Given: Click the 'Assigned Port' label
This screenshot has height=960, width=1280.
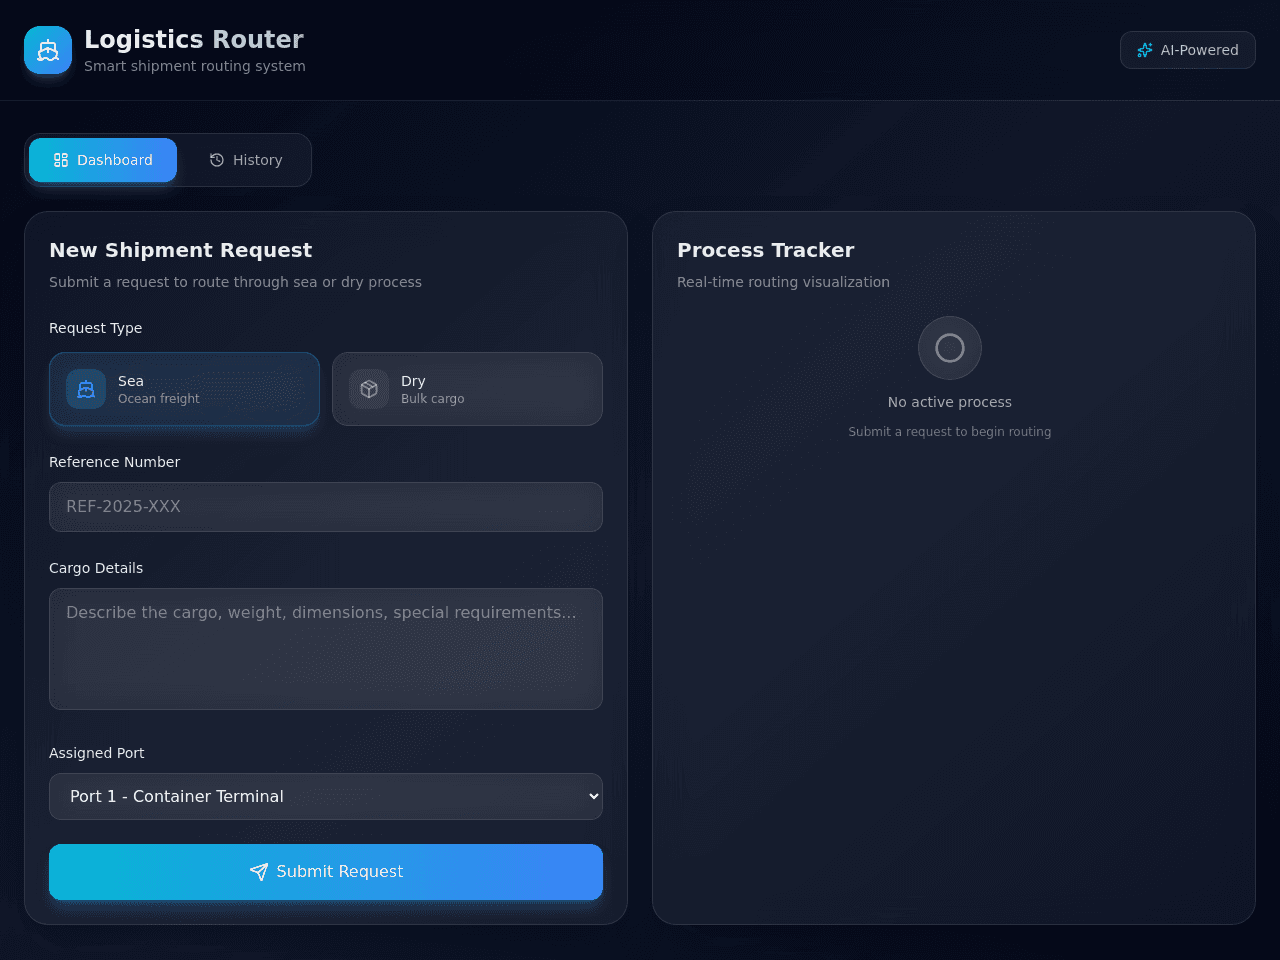Looking at the screenshot, I should click(x=97, y=753).
